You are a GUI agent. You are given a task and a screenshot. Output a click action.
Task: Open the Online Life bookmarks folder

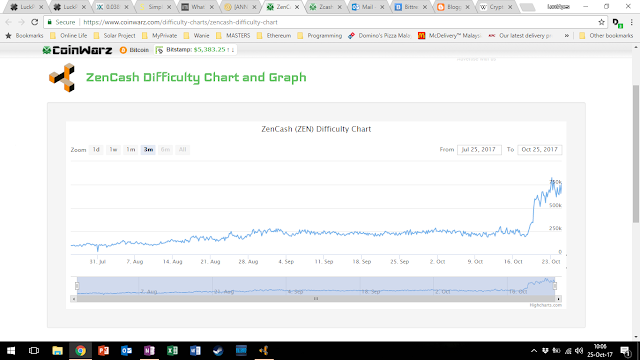[69, 36]
